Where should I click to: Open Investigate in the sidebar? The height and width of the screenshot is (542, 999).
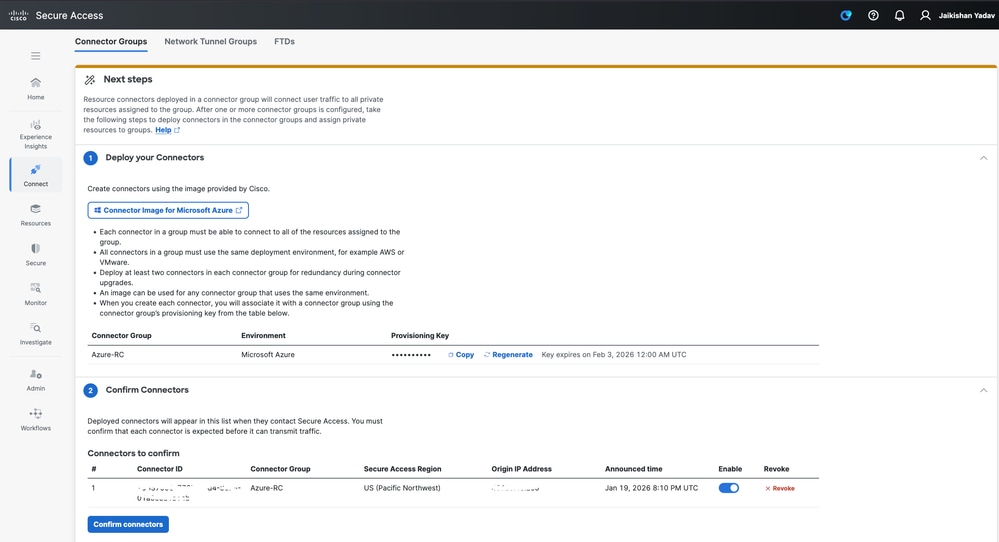pos(36,334)
